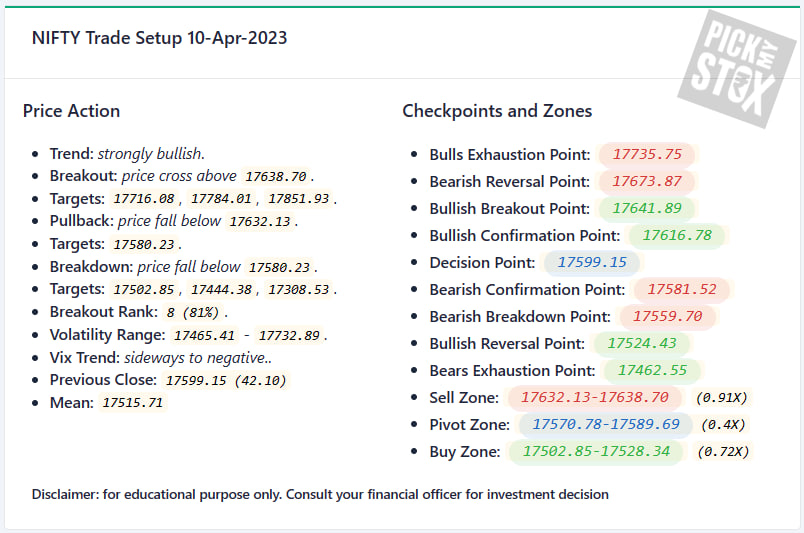Click breakout price value 17638.70
The image size is (804, 533).
[x=276, y=176]
